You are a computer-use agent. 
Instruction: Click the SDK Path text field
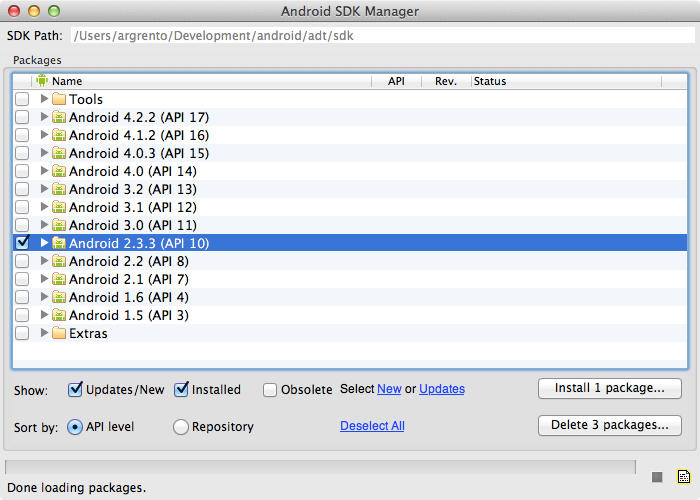point(380,35)
